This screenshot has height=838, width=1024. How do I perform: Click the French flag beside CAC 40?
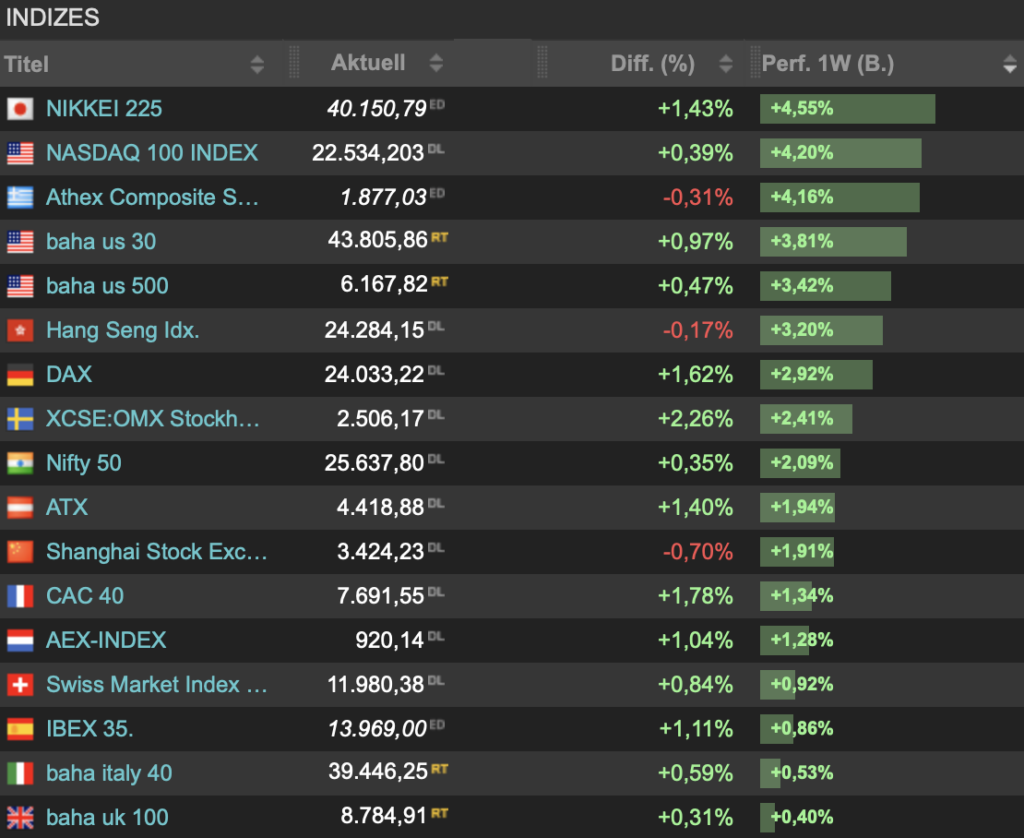(x=20, y=596)
